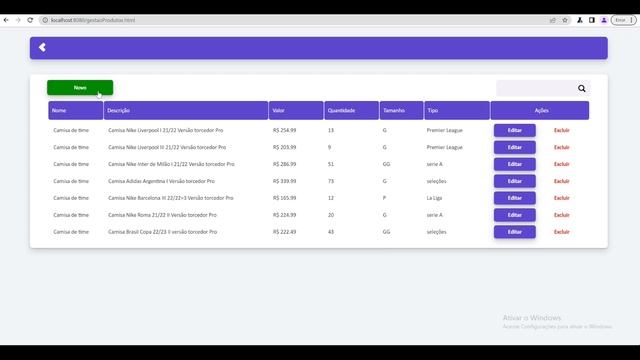Click the Tamanho column header
Image resolution: width=640 pixels, height=360 pixels.
coord(401,111)
